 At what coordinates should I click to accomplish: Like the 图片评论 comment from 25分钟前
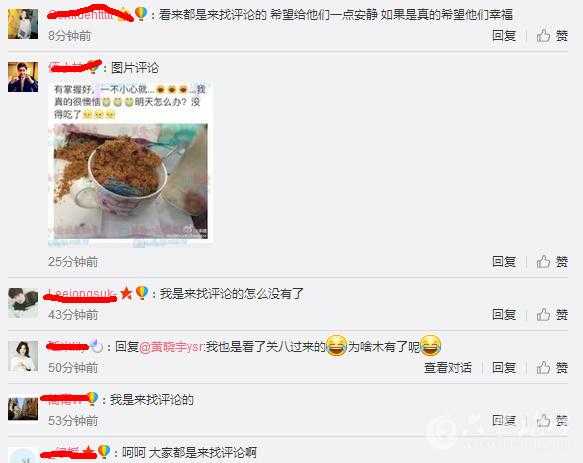[552, 261]
